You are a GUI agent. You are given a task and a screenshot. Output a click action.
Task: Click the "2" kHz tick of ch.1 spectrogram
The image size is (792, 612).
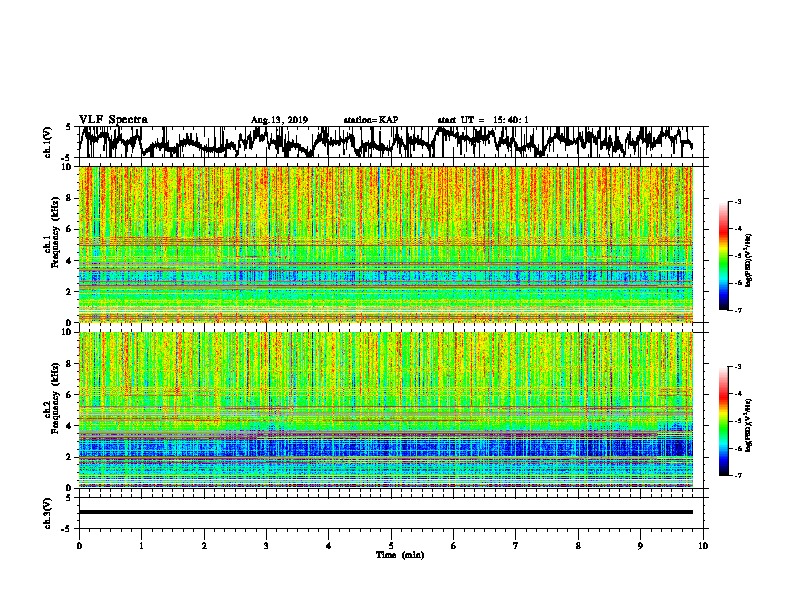pos(70,291)
